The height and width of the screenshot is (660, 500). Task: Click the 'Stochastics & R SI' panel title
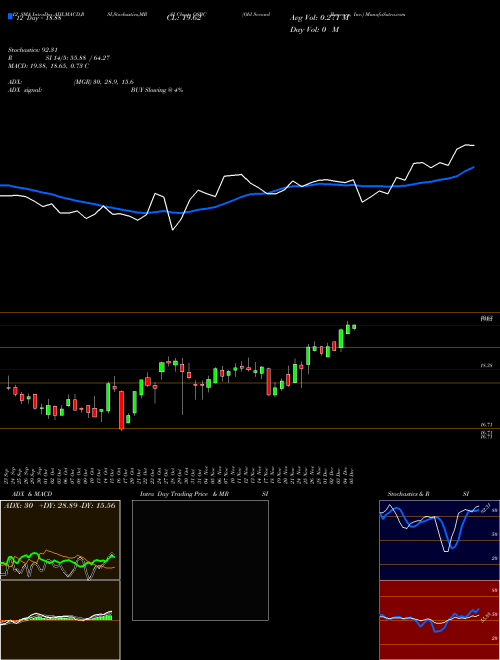point(428,494)
